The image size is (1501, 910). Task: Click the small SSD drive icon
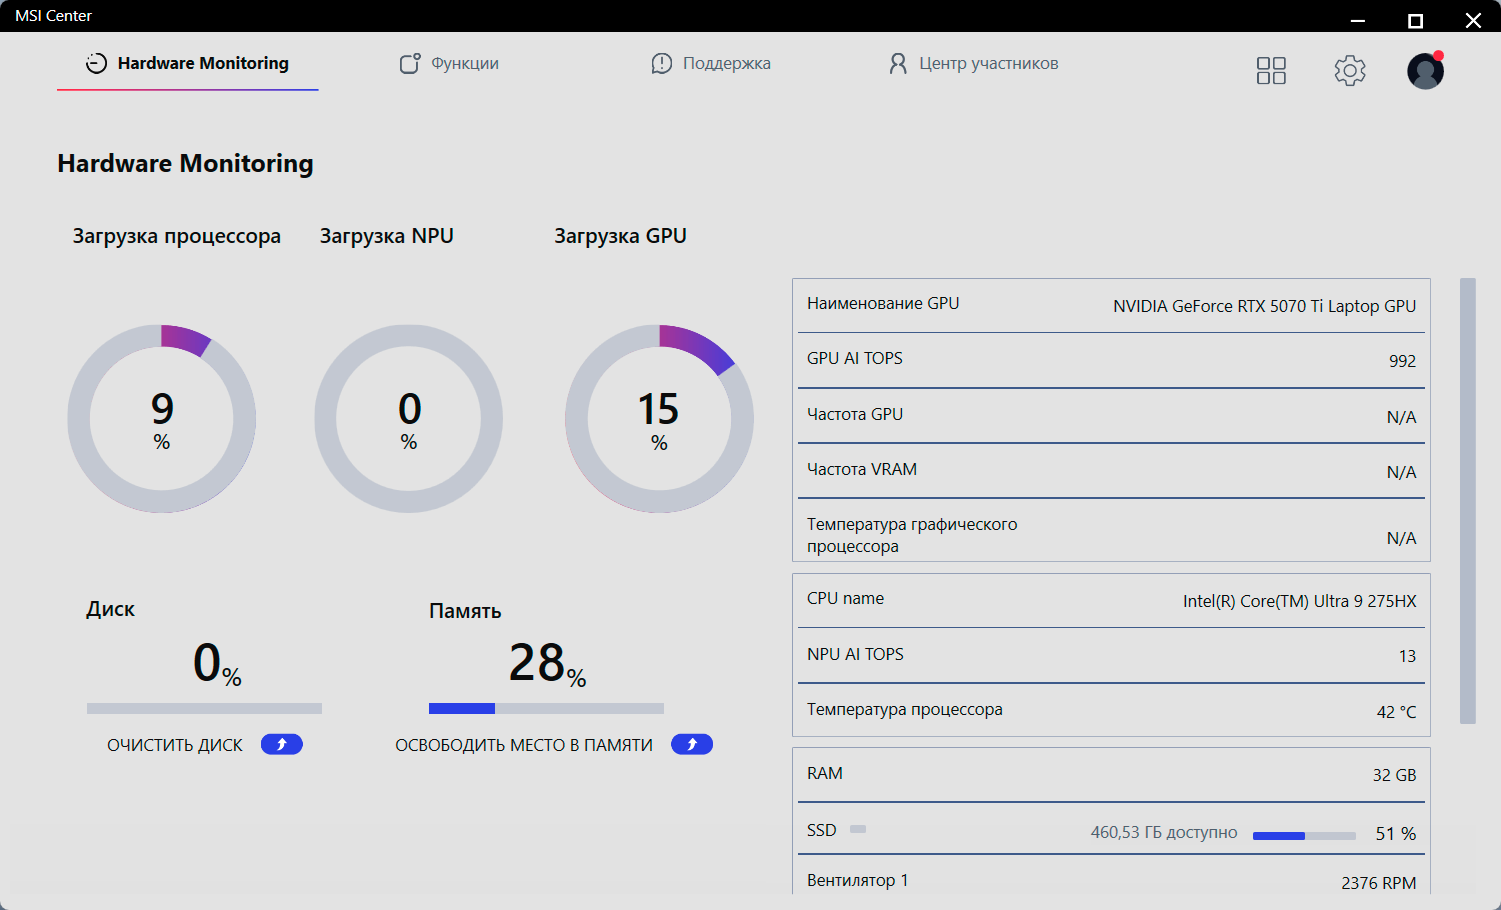coord(858,829)
